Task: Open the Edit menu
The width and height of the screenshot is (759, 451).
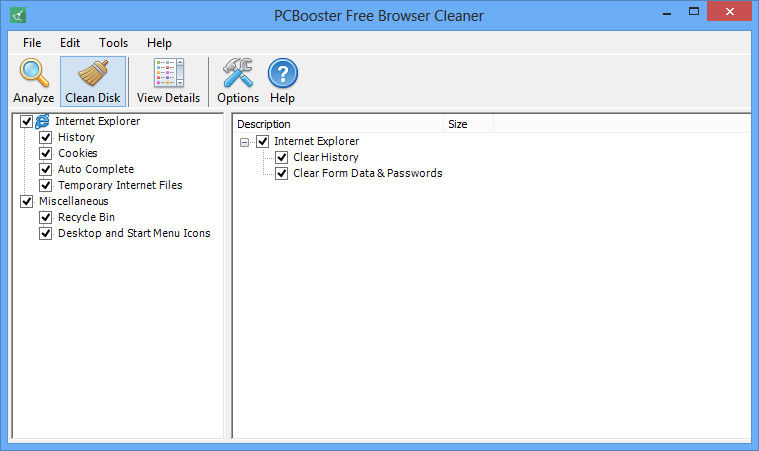Action: pyautogui.click(x=70, y=43)
